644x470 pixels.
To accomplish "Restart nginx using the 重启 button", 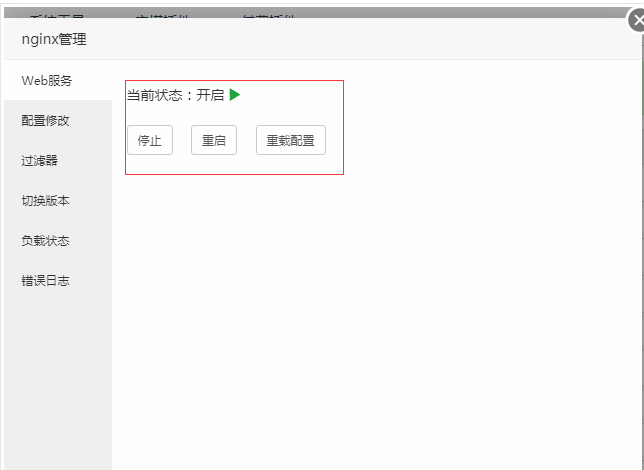I will (214, 140).
